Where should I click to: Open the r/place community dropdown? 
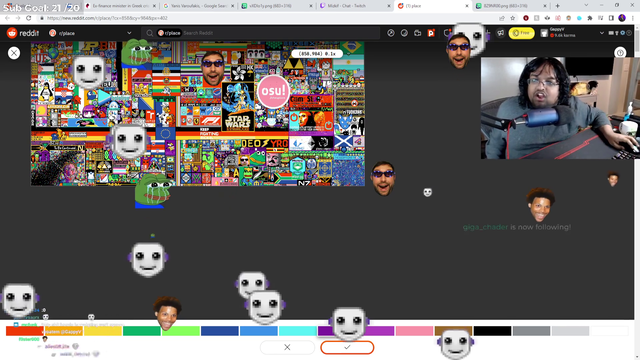[x=90, y=33]
